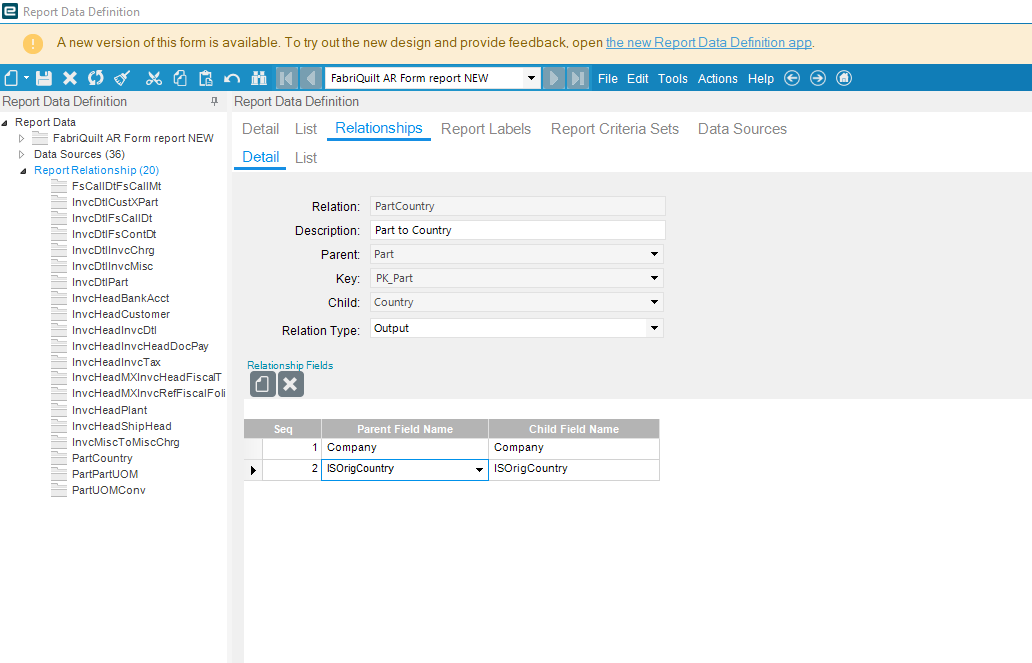
Task: Click the Company parent field cell
Action: tap(405, 448)
